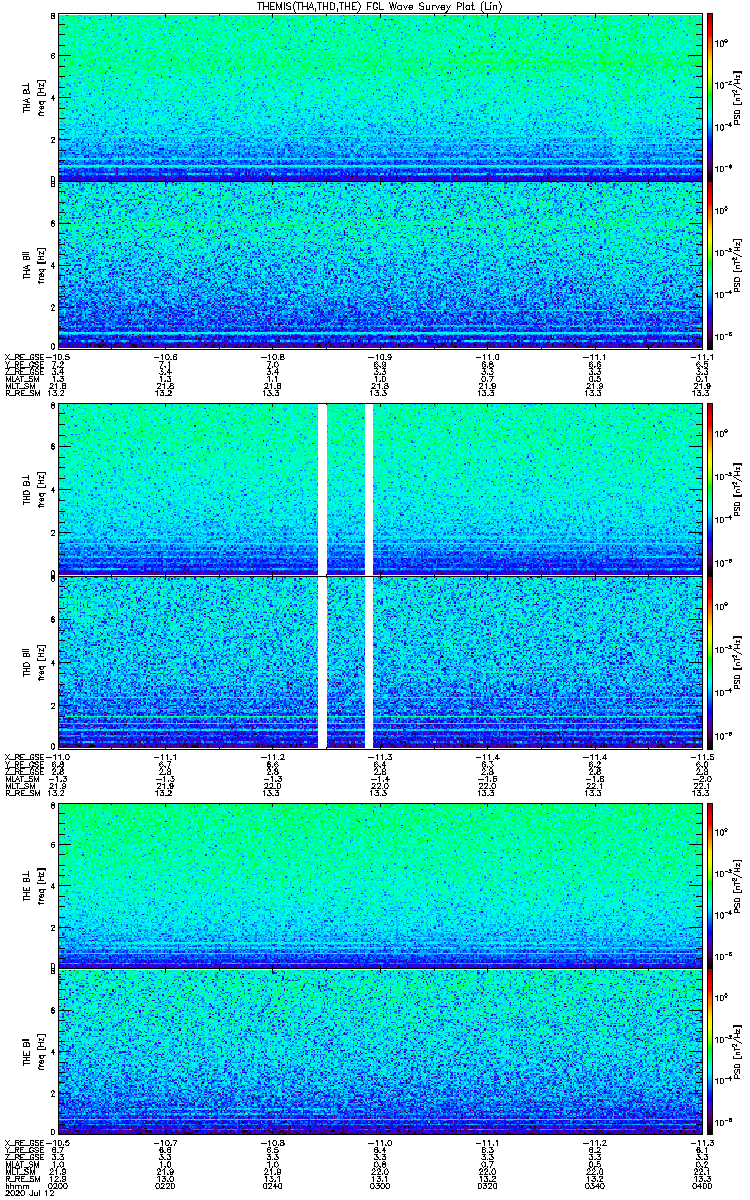750x1200 pixels.
Task: Click the -11.5 X_RE_GSE value under THD
Action: pyautogui.click(x=700, y=757)
